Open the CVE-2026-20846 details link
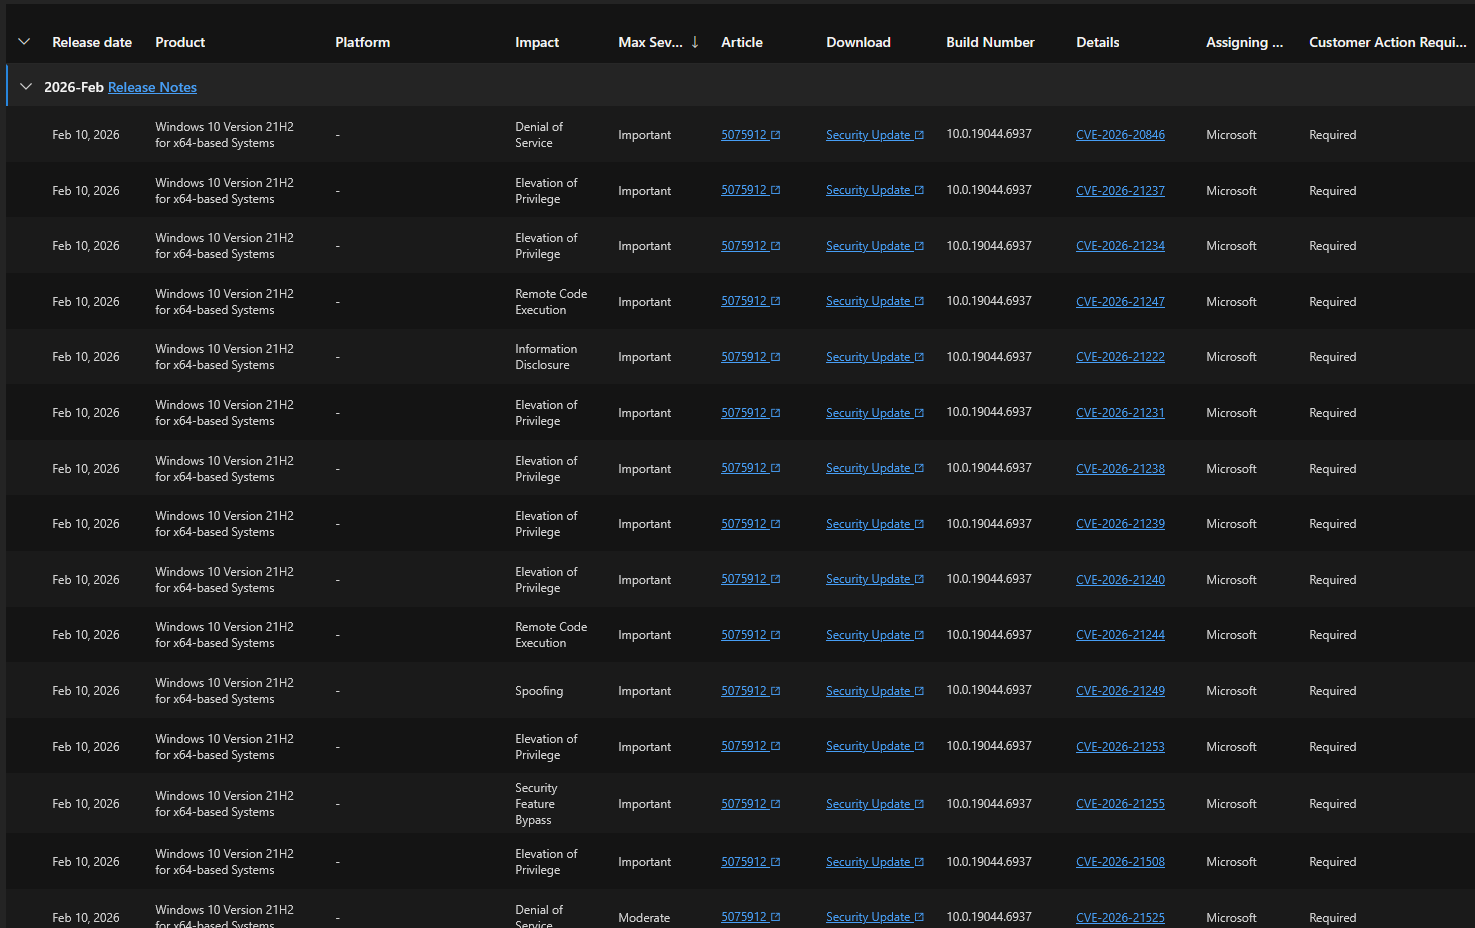Viewport: 1475px width, 928px height. click(x=1120, y=135)
